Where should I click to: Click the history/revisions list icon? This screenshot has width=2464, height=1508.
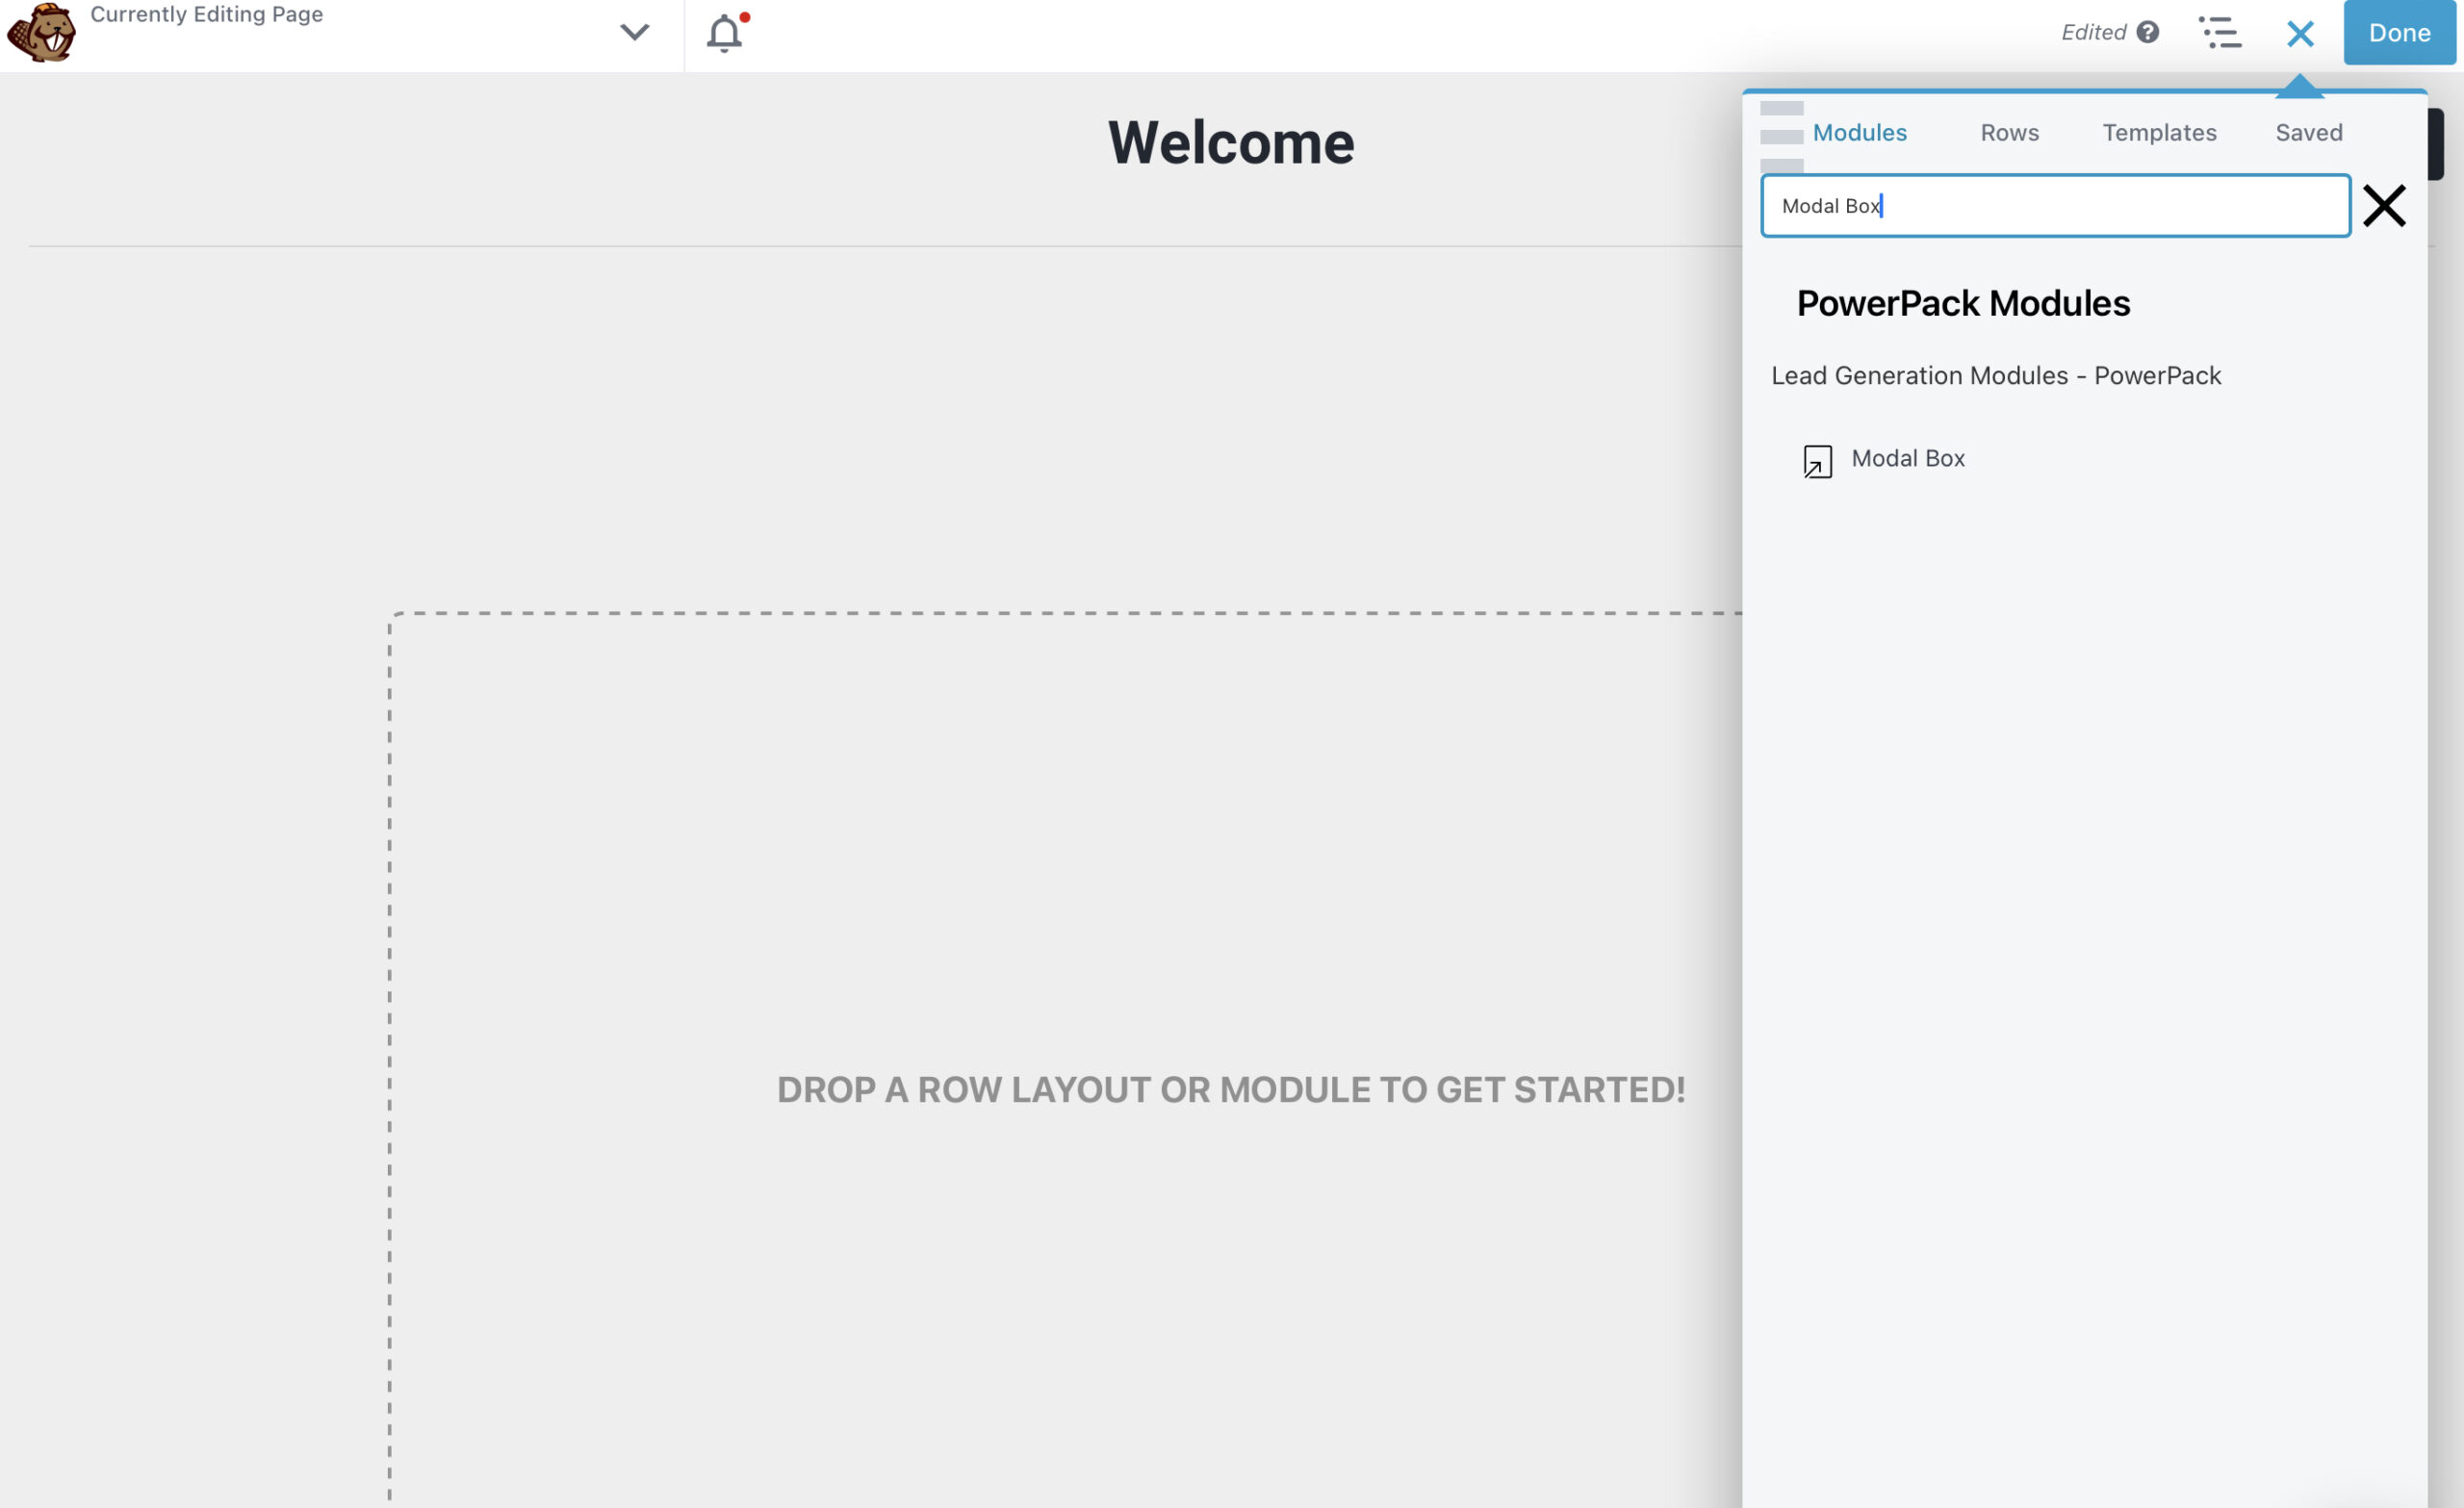click(2218, 32)
